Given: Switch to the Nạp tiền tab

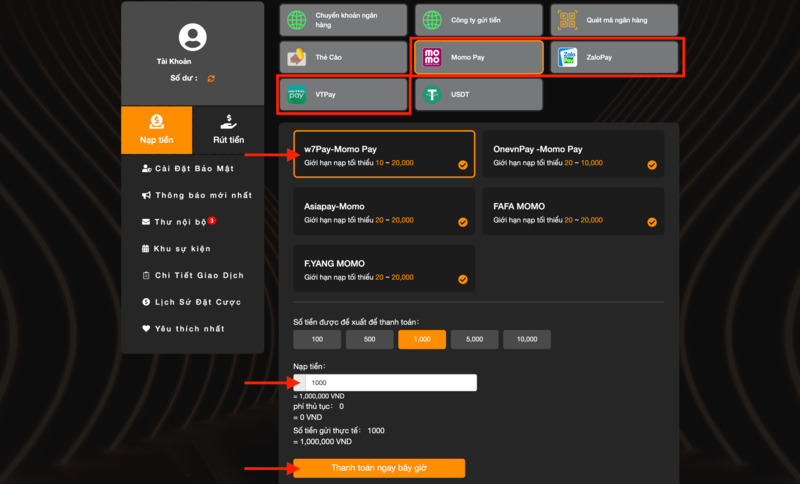Looking at the screenshot, I should click(x=156, y=130).
